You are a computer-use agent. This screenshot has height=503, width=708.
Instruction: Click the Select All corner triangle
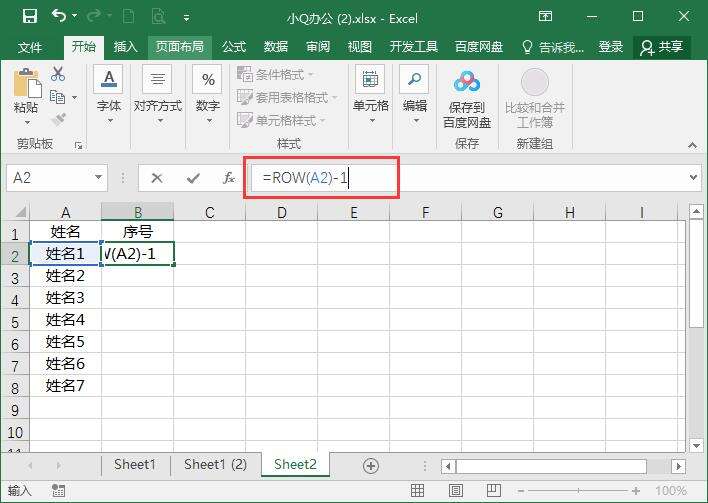tap(19, 212)
